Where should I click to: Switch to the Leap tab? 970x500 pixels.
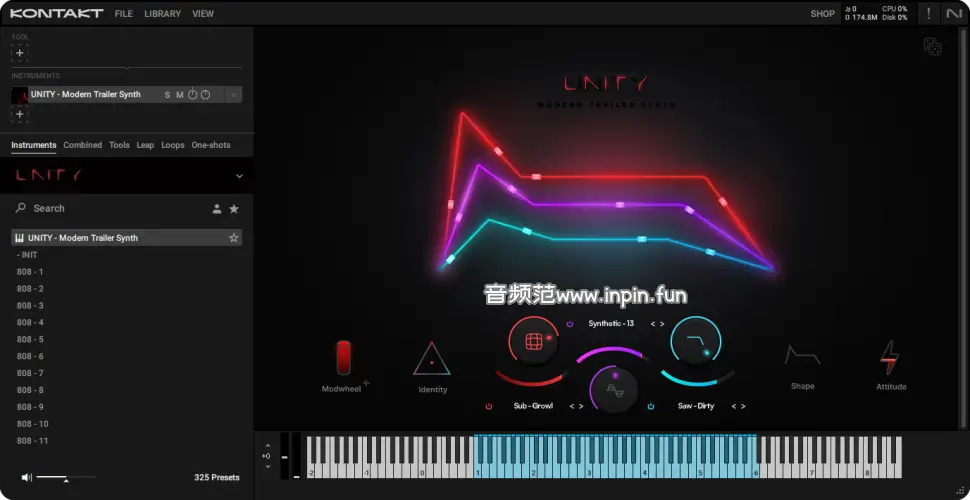145,145
